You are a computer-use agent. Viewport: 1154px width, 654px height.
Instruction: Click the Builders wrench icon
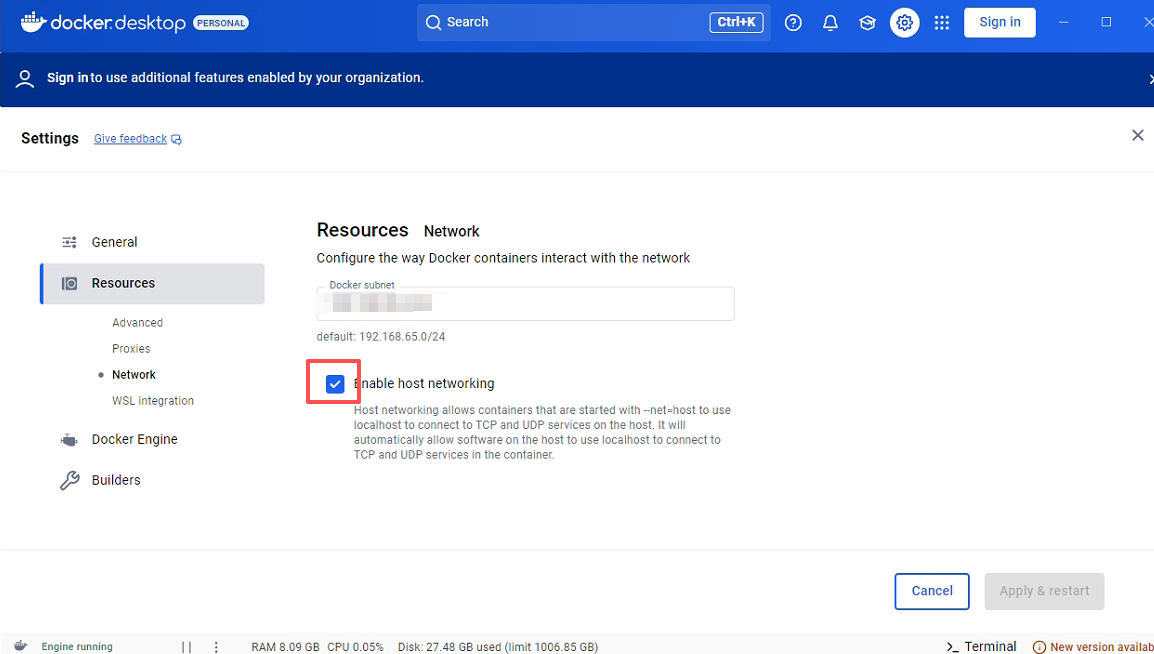pos(69,480)
